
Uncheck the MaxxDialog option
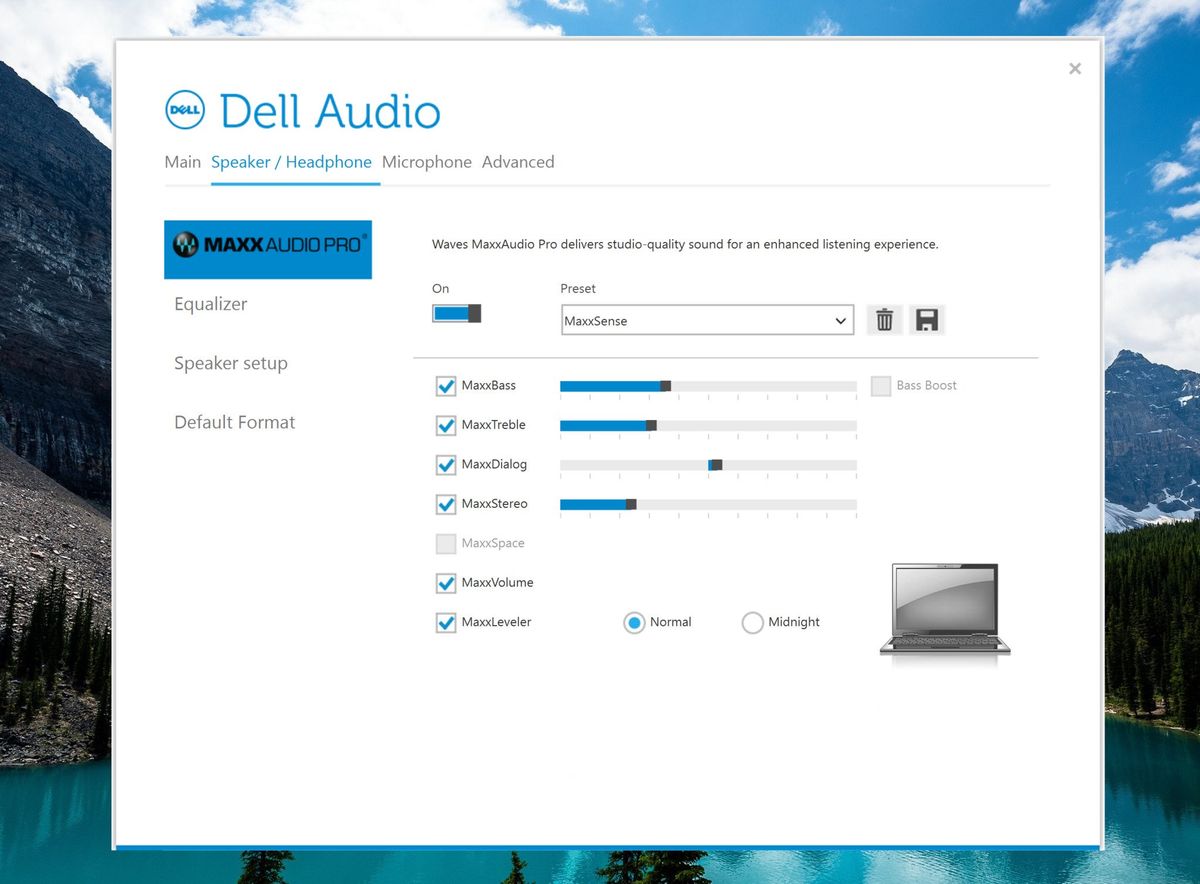pos(446,465)
